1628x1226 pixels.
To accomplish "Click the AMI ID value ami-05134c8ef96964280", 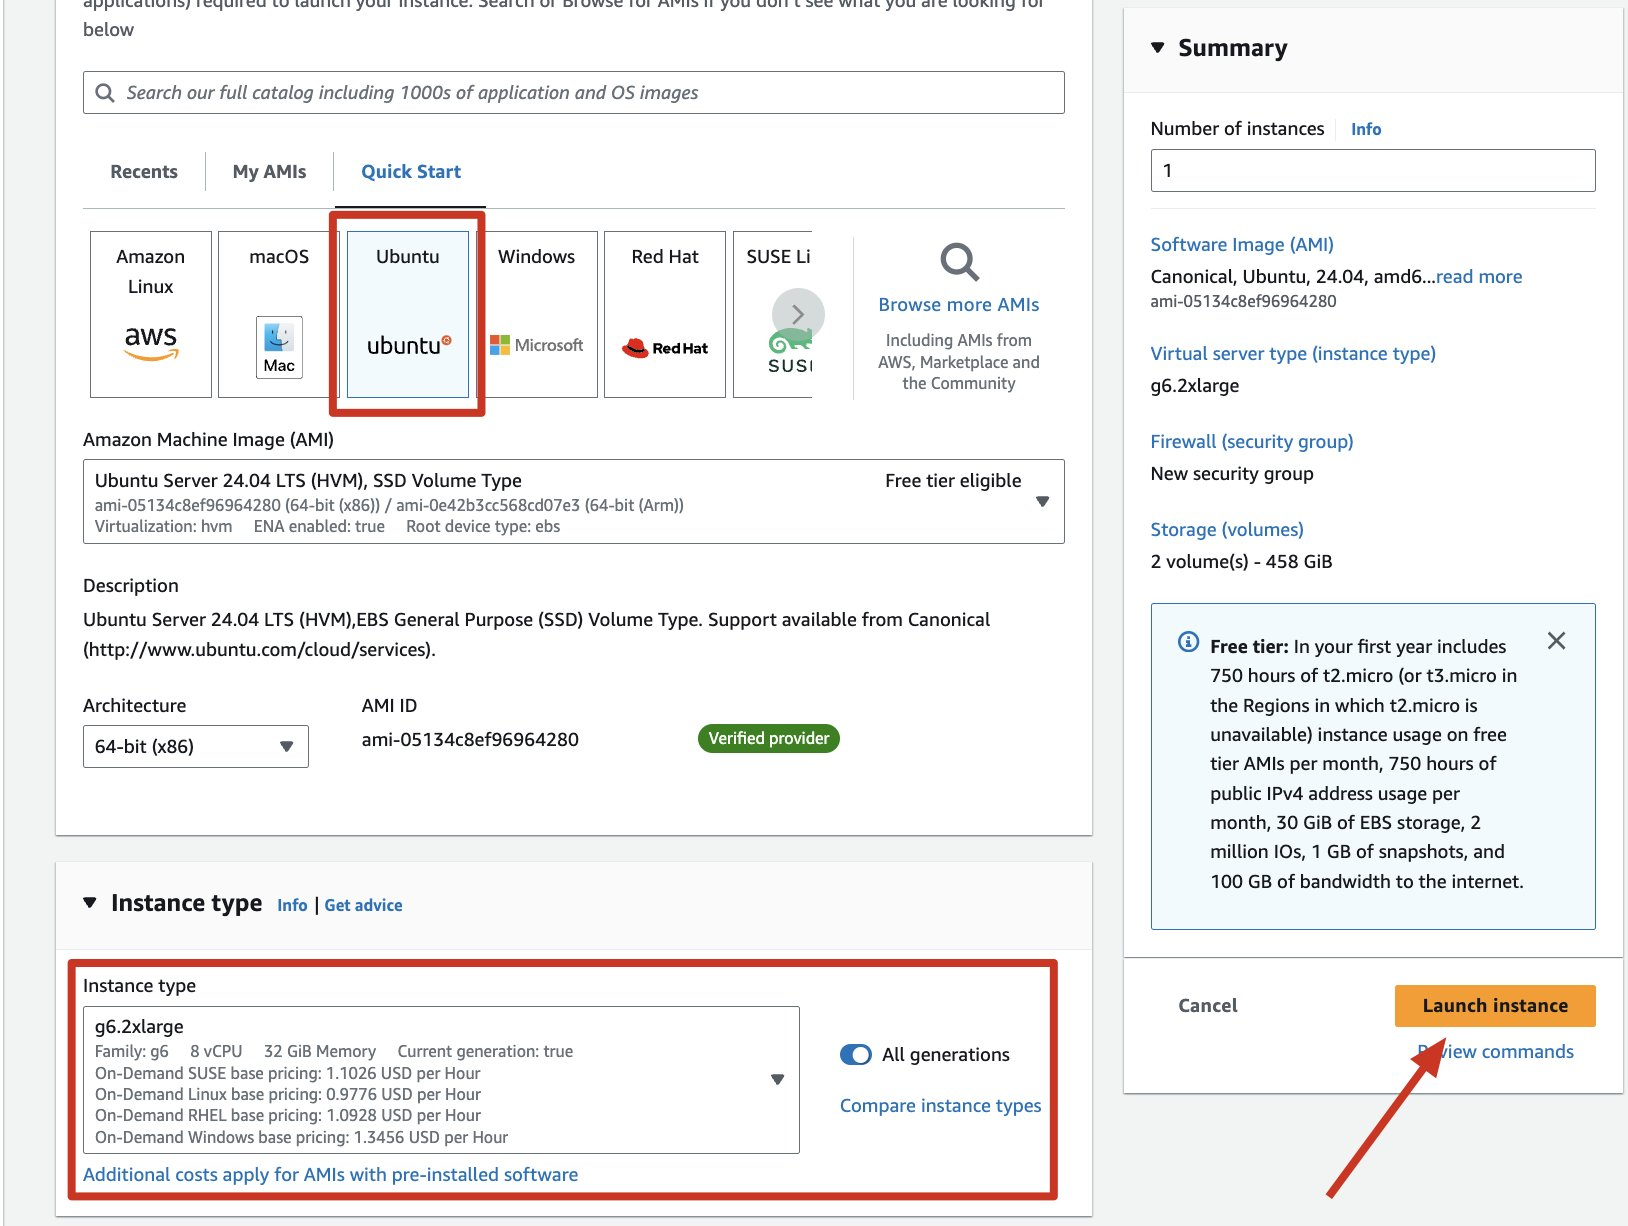I will click(x=470, y=740).
